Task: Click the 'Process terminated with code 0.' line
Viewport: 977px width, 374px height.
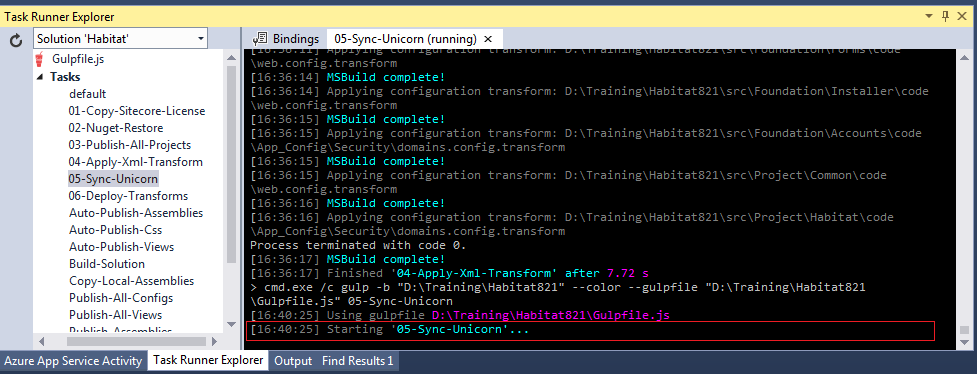Action: coord(358,245)
